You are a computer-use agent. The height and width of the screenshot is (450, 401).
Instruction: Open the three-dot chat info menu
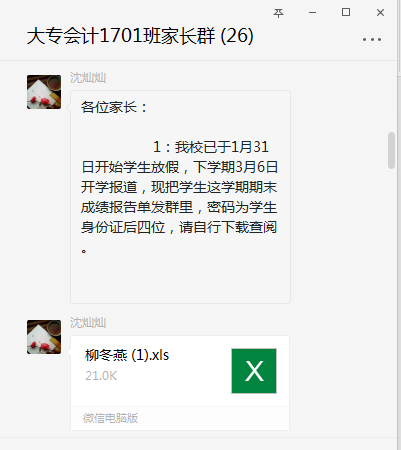372,39
